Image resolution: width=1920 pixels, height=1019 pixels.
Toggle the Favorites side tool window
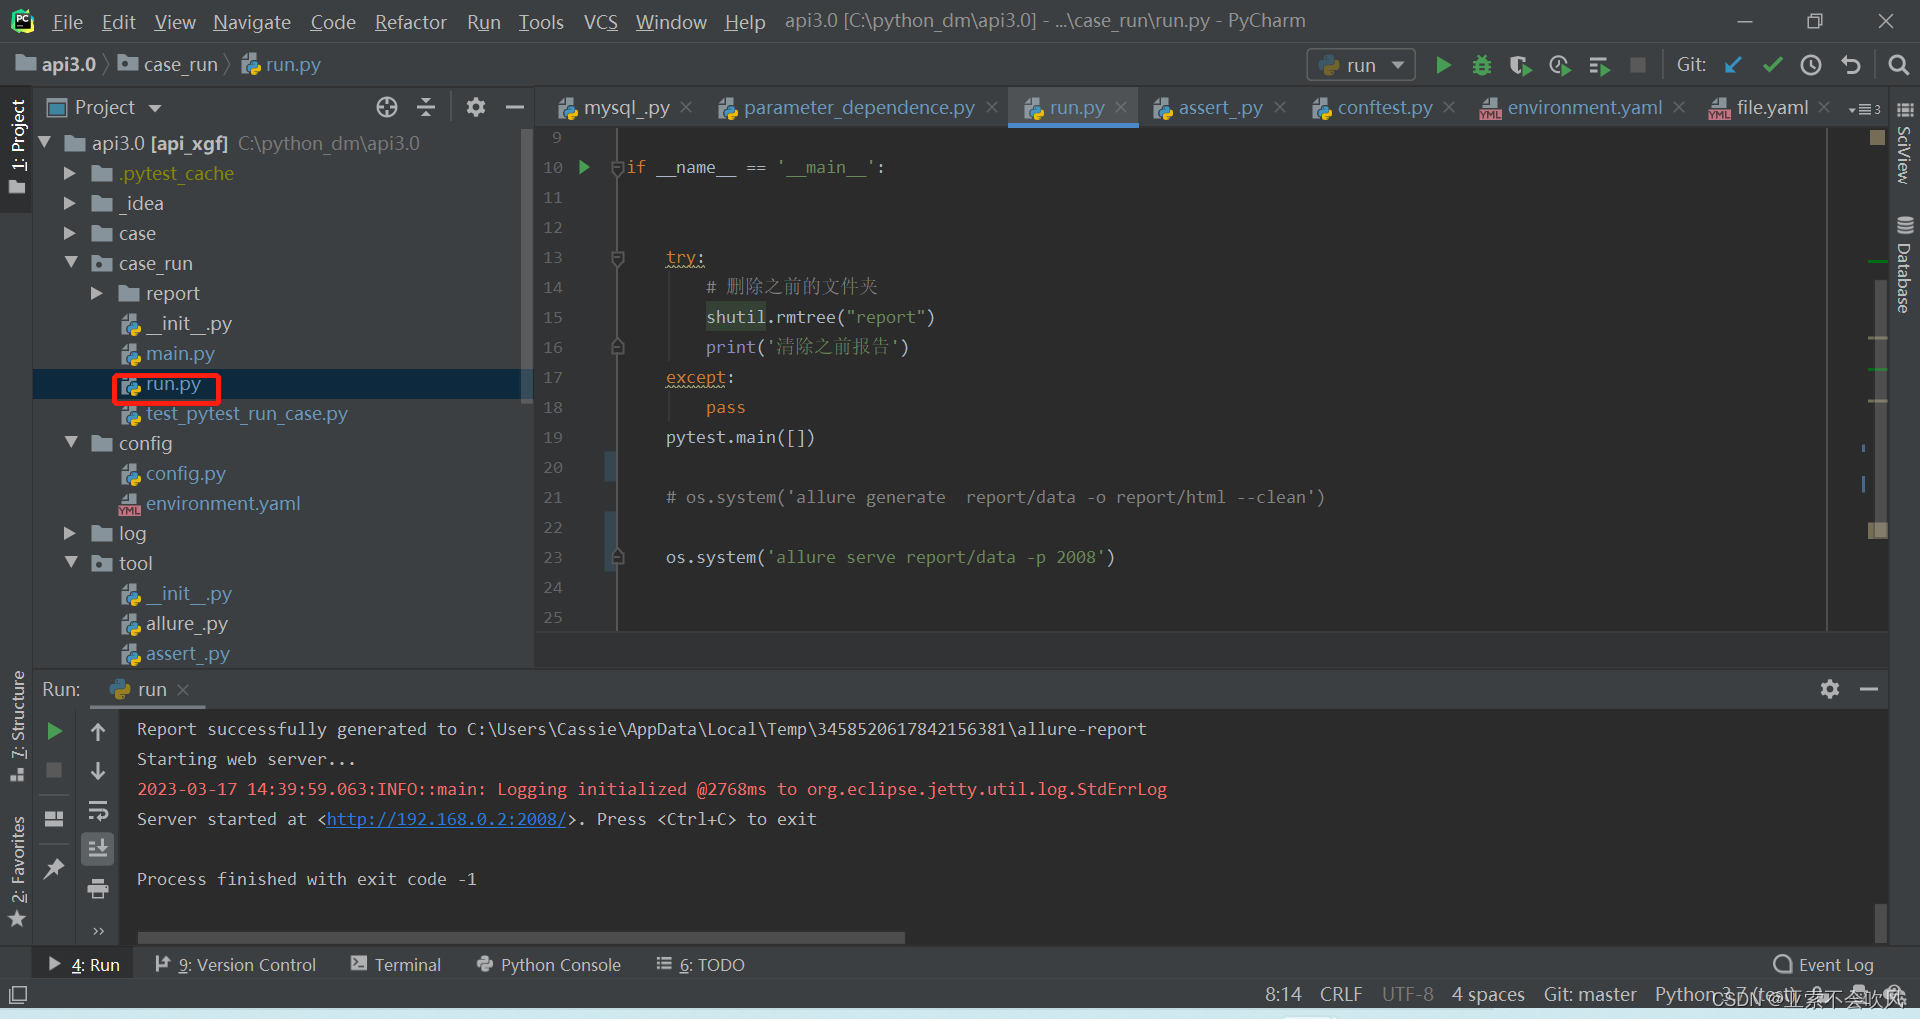pyautogui.click(x=17, y=871)
